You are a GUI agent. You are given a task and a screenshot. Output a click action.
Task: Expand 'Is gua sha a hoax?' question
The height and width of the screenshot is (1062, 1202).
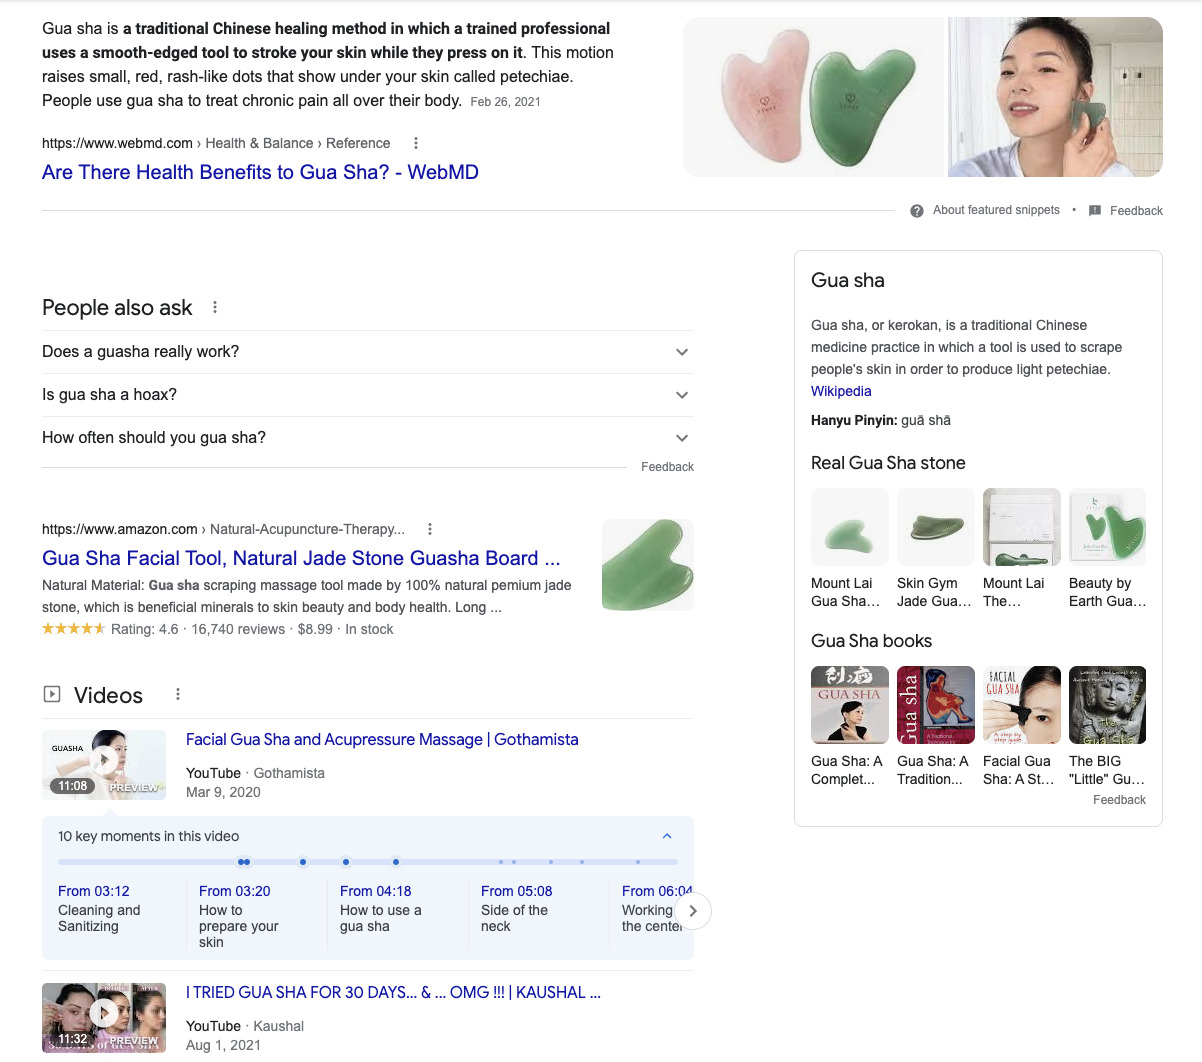pos(367,395)
